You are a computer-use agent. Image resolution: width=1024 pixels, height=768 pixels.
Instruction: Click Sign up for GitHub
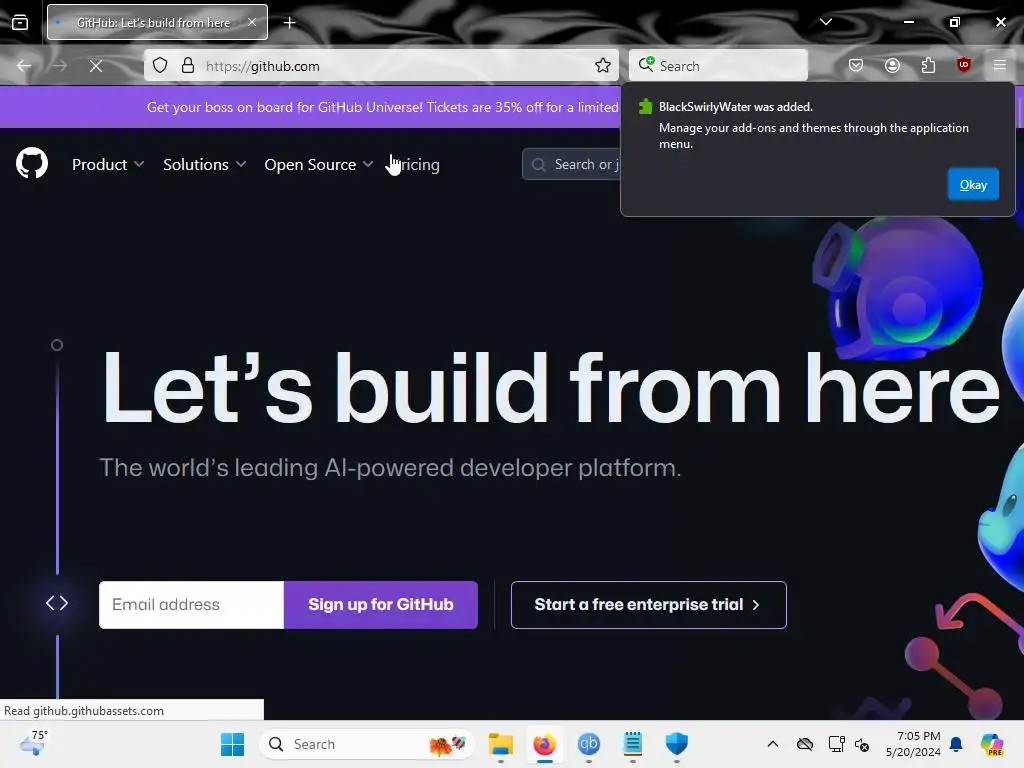(x=381, y=605)
